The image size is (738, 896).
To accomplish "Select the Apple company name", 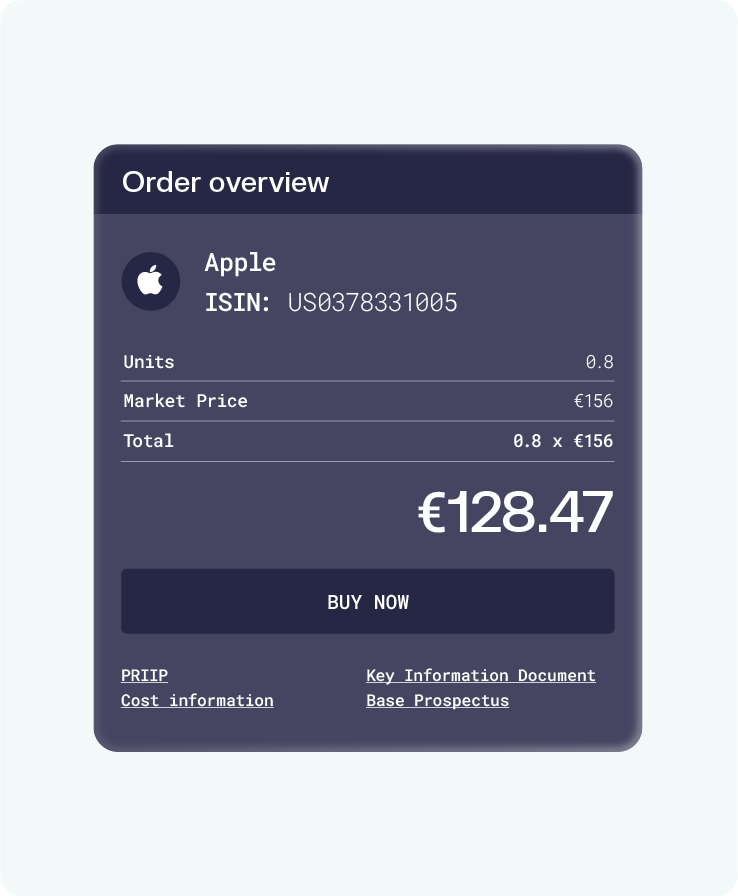I will coord(240,263).
